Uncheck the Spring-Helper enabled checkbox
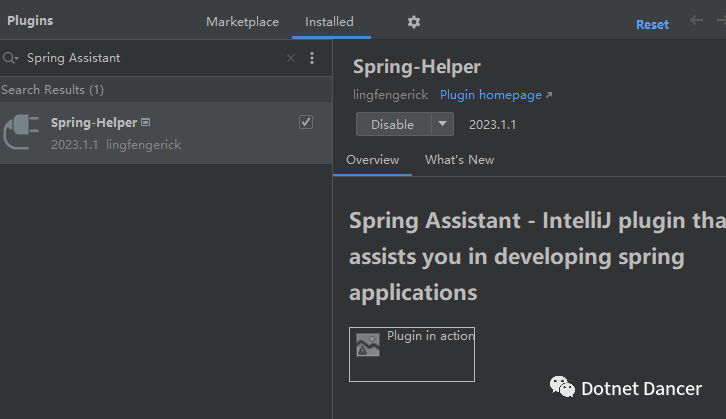Screen dimensions: 726x419 click(x=306, y=122)
